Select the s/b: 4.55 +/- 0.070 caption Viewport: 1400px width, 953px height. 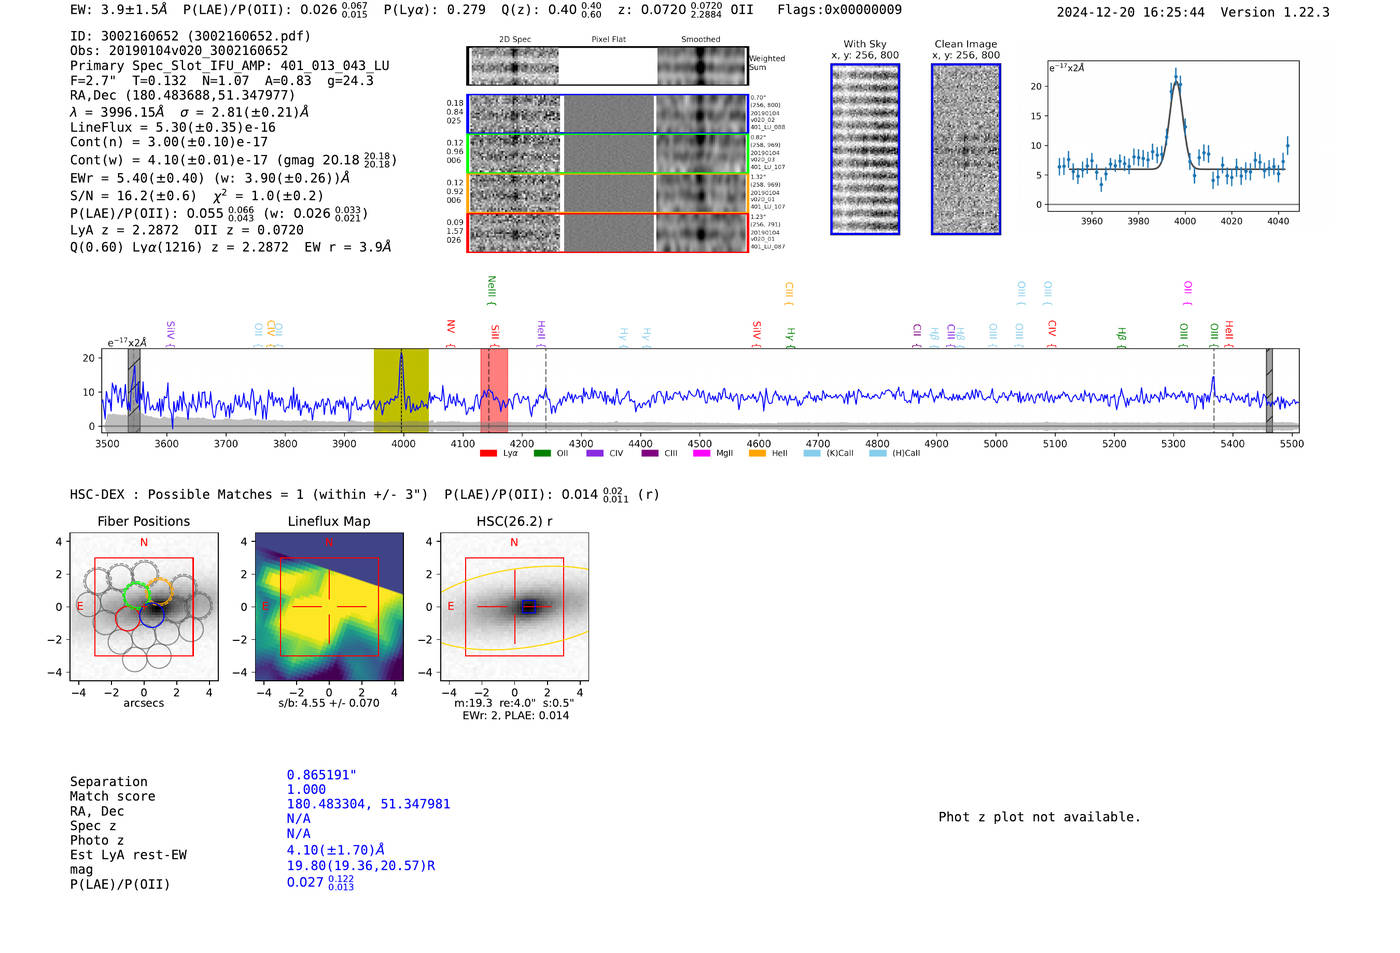(329, 703)
